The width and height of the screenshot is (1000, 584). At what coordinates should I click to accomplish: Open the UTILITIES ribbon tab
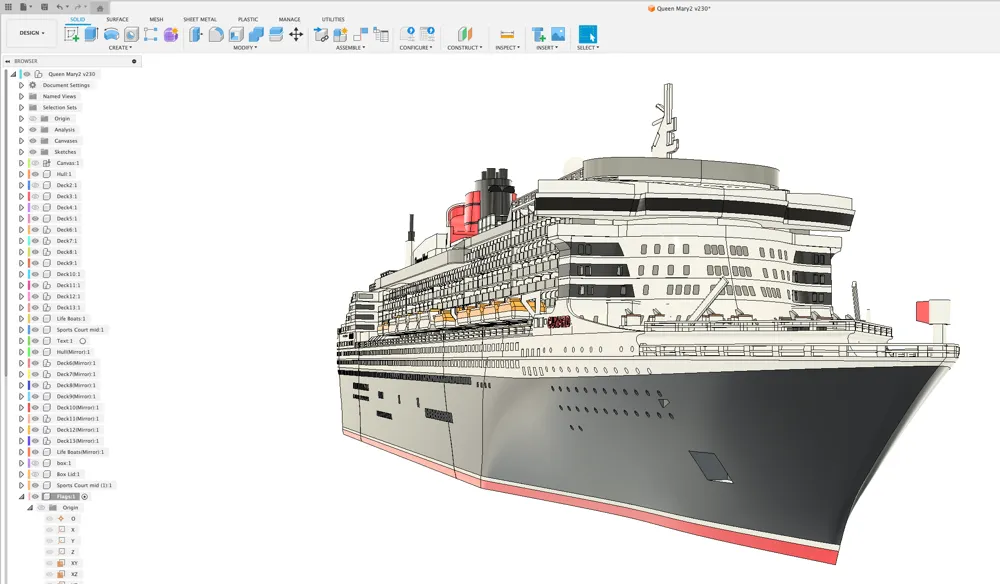[332, 18]
